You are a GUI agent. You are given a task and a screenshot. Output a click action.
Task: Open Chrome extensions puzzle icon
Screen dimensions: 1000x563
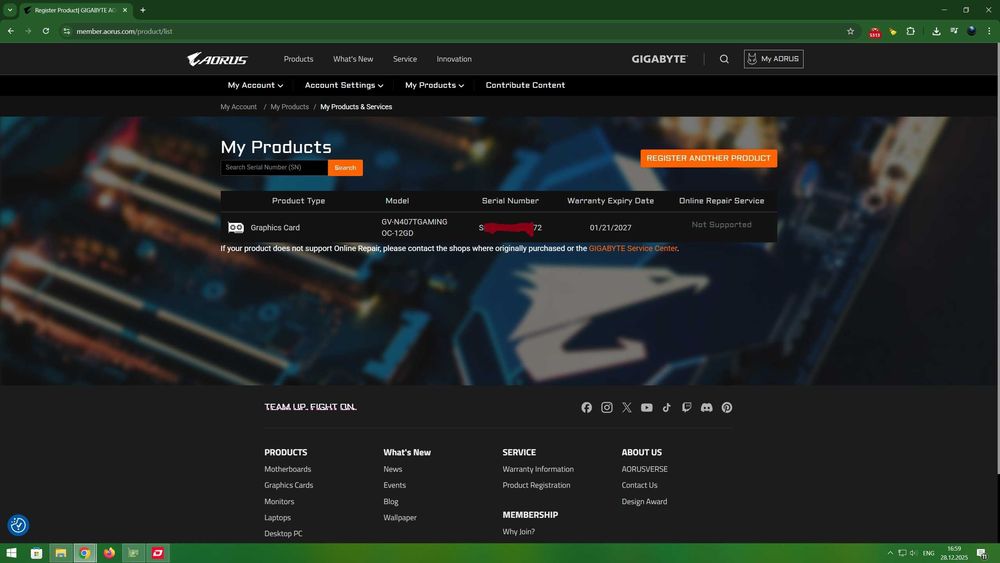(x=911, y=31)
